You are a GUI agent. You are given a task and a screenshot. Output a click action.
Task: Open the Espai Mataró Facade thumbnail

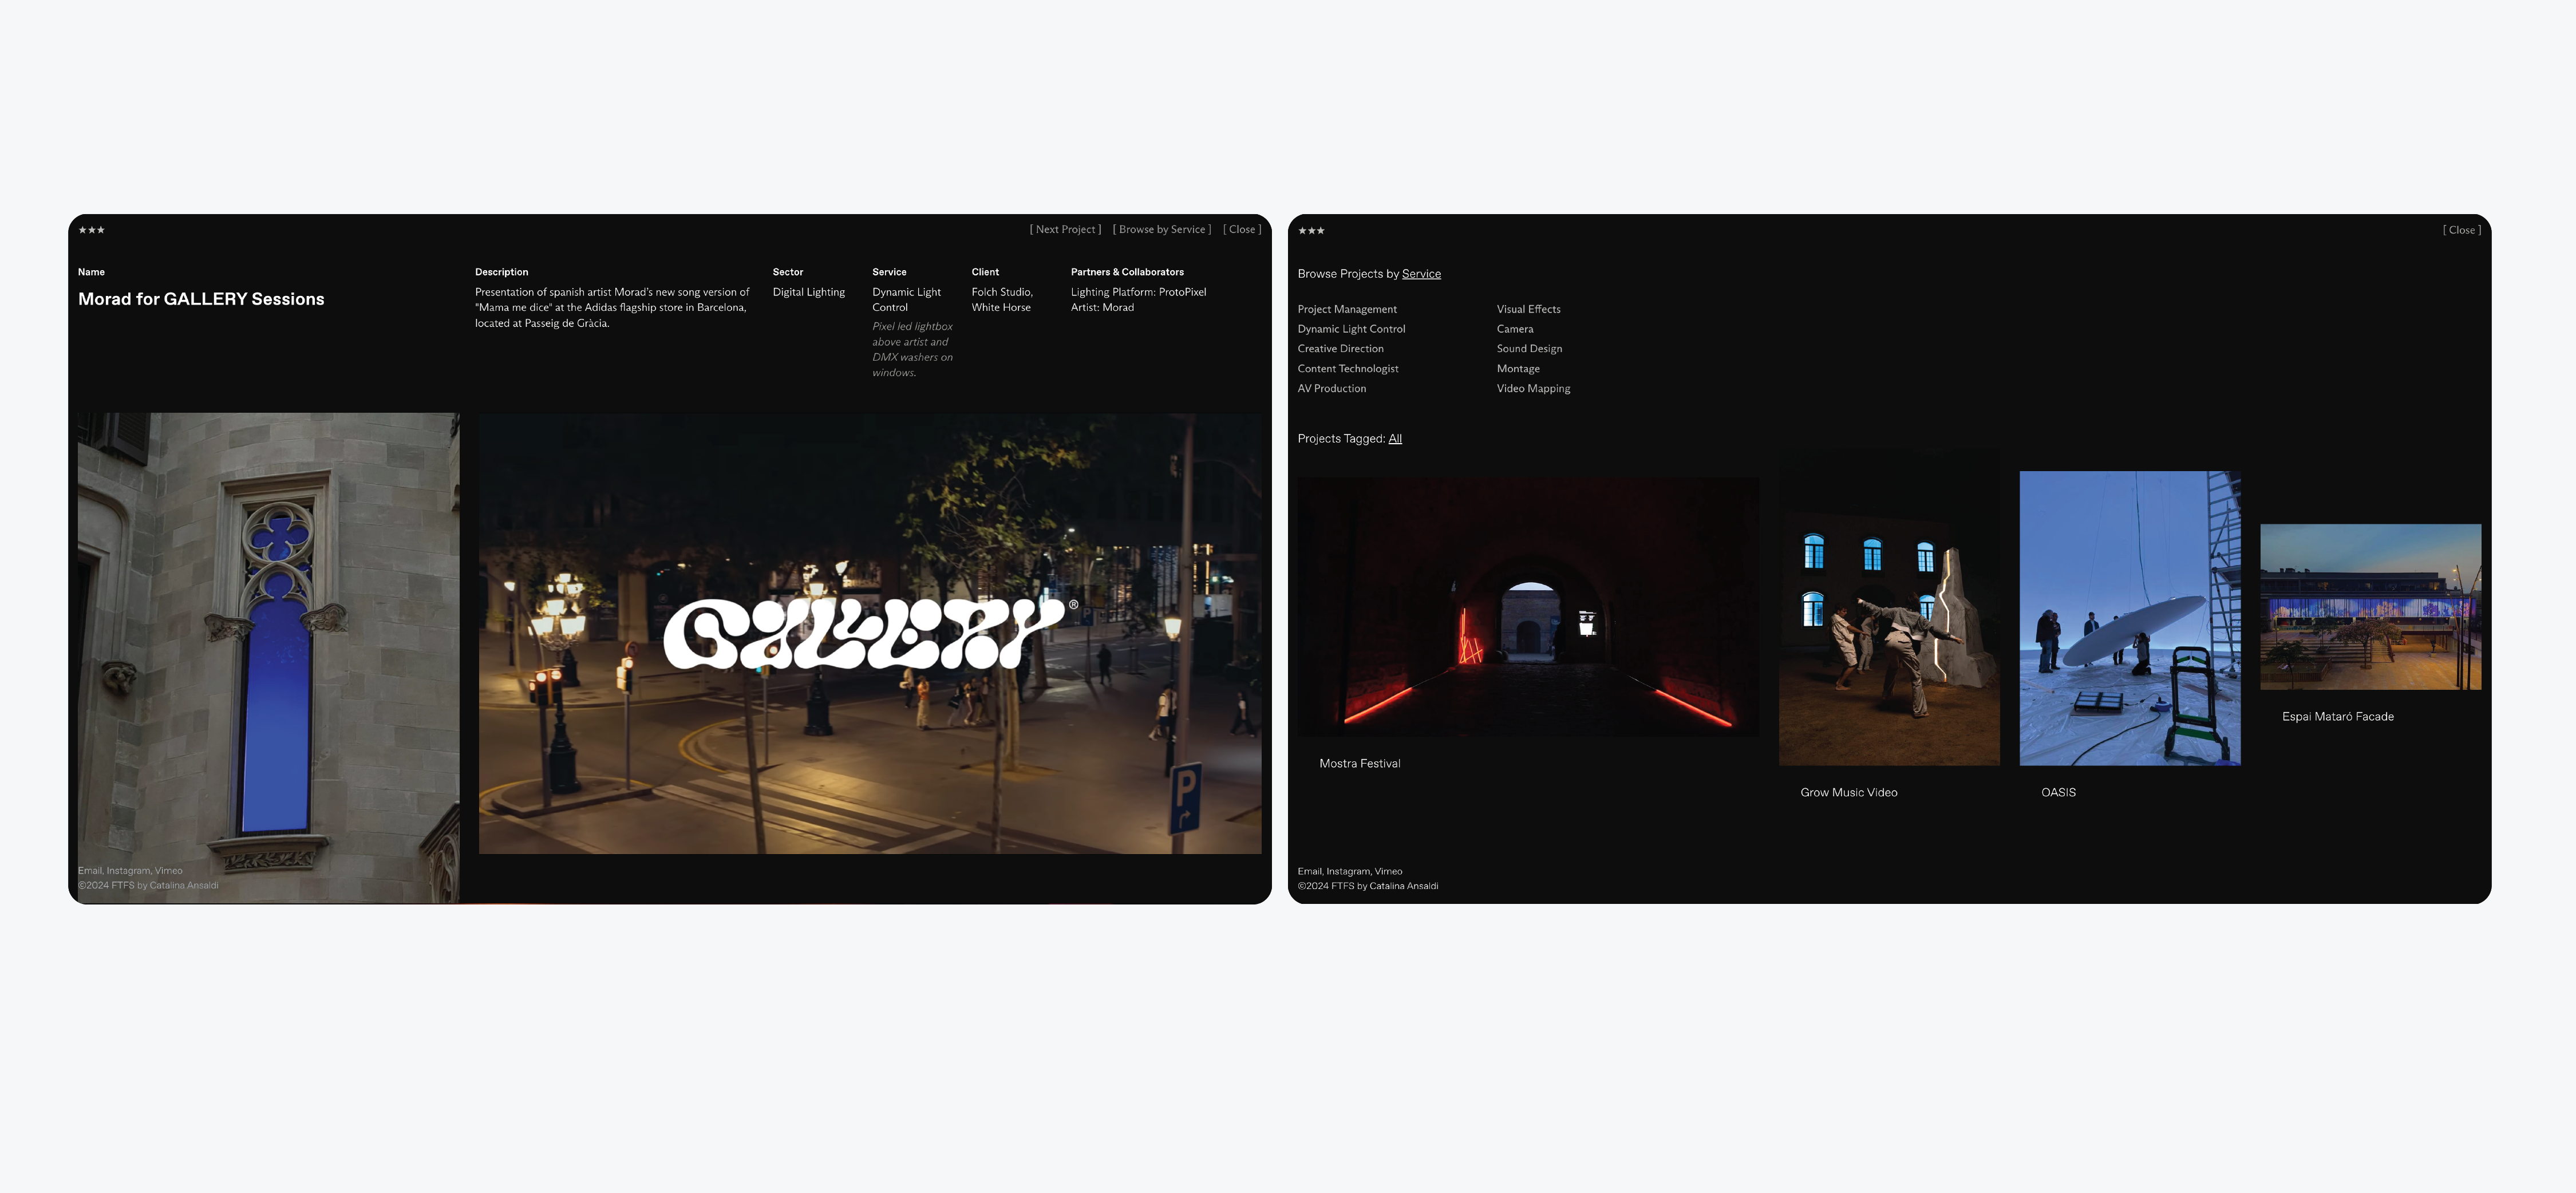click(2370, 607)
